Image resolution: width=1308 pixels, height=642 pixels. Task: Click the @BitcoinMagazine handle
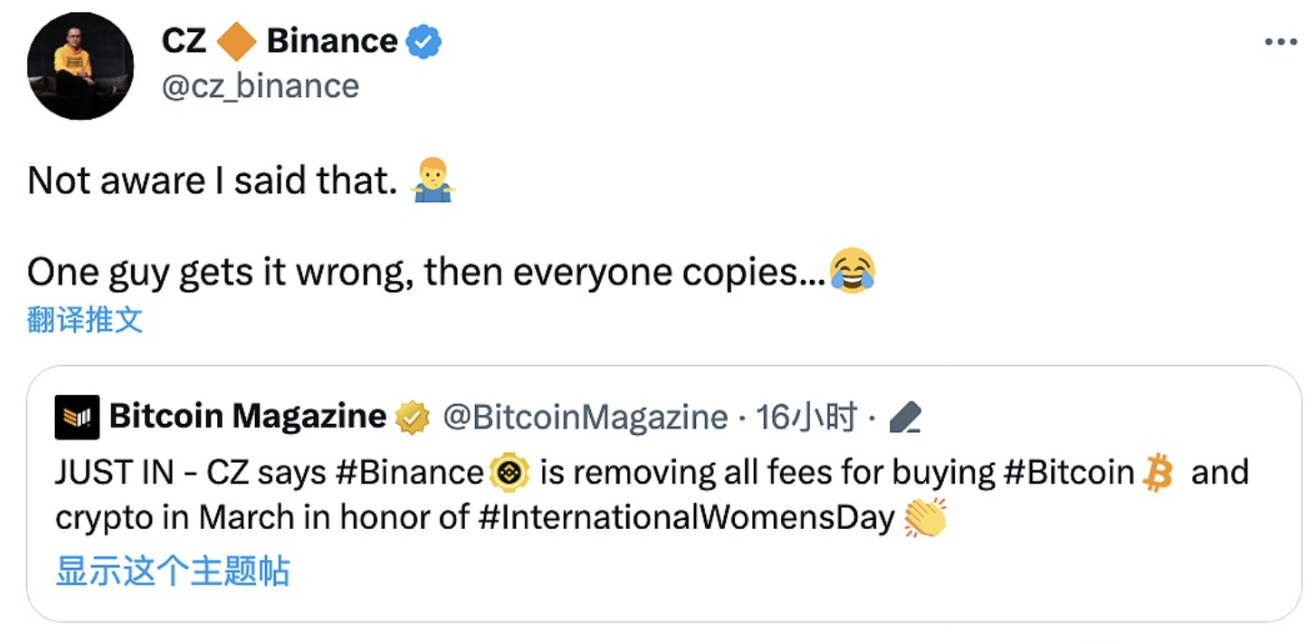point(585,416)
